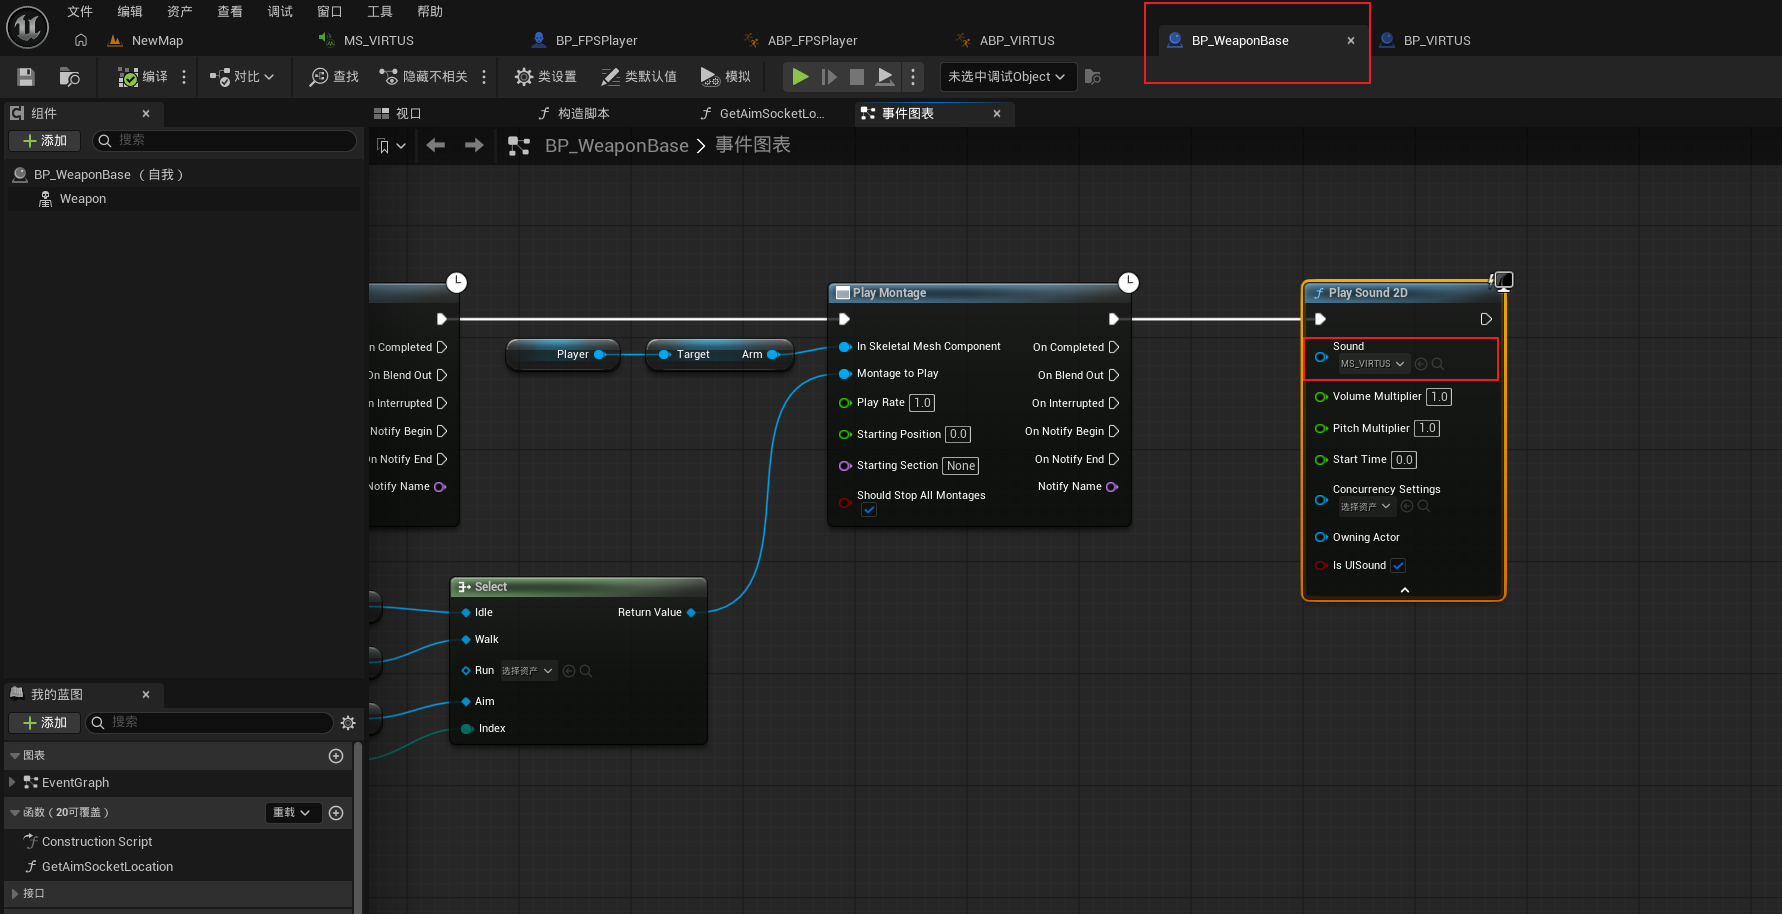Screen dimensions: 1782x914
Task: Select the Weapon component
Action: coord(83,199)
